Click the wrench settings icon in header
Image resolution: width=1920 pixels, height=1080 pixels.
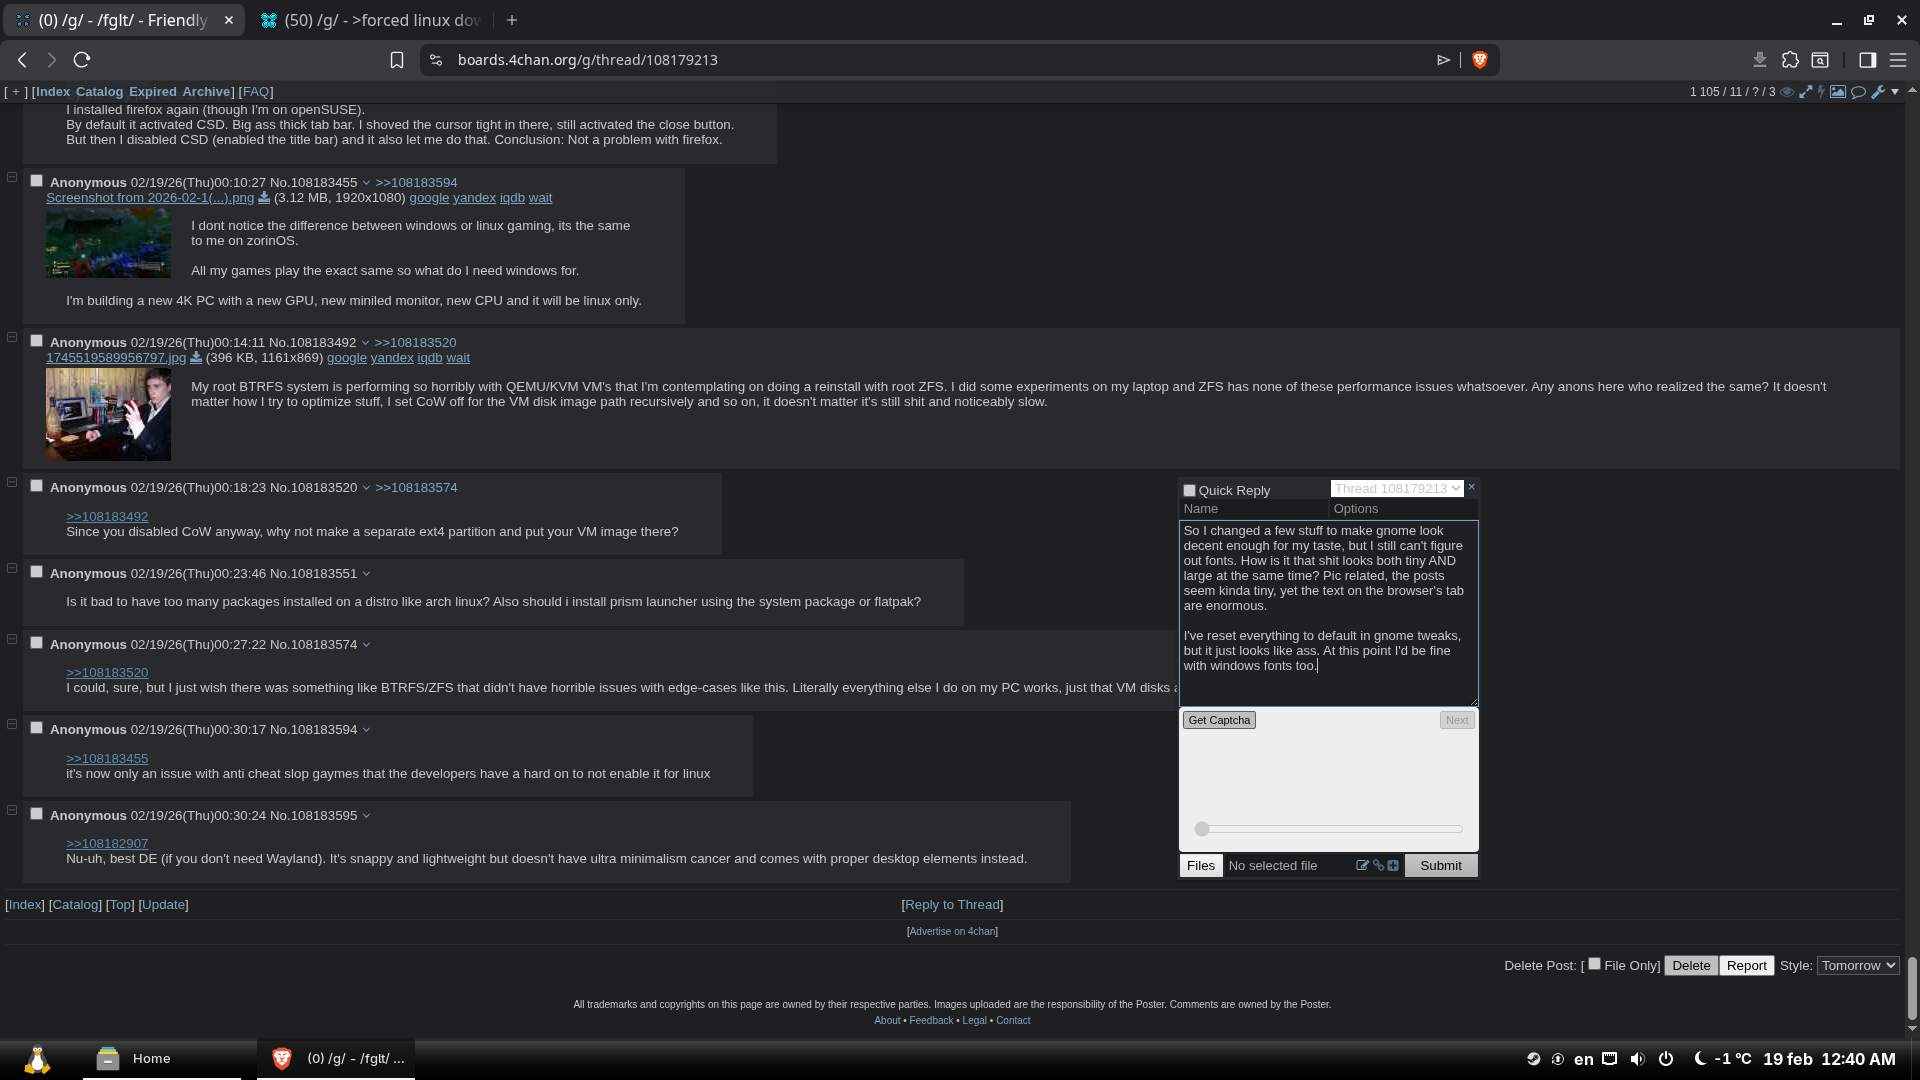(1878, 91)
